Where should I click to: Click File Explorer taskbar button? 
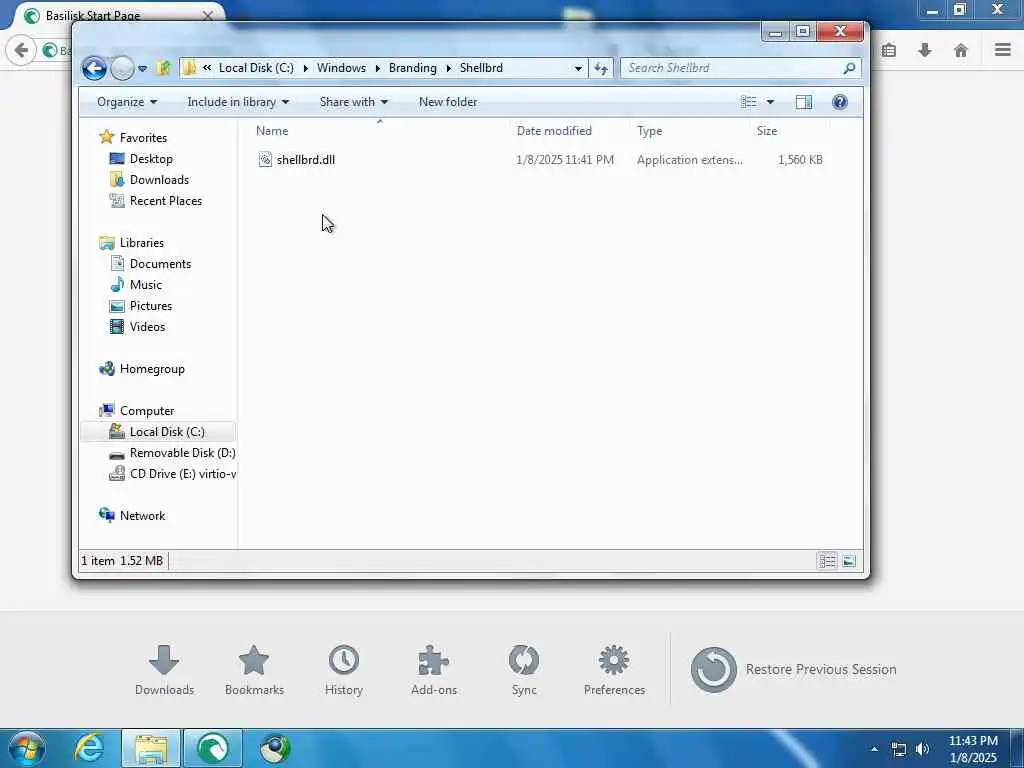click(151, 748)
